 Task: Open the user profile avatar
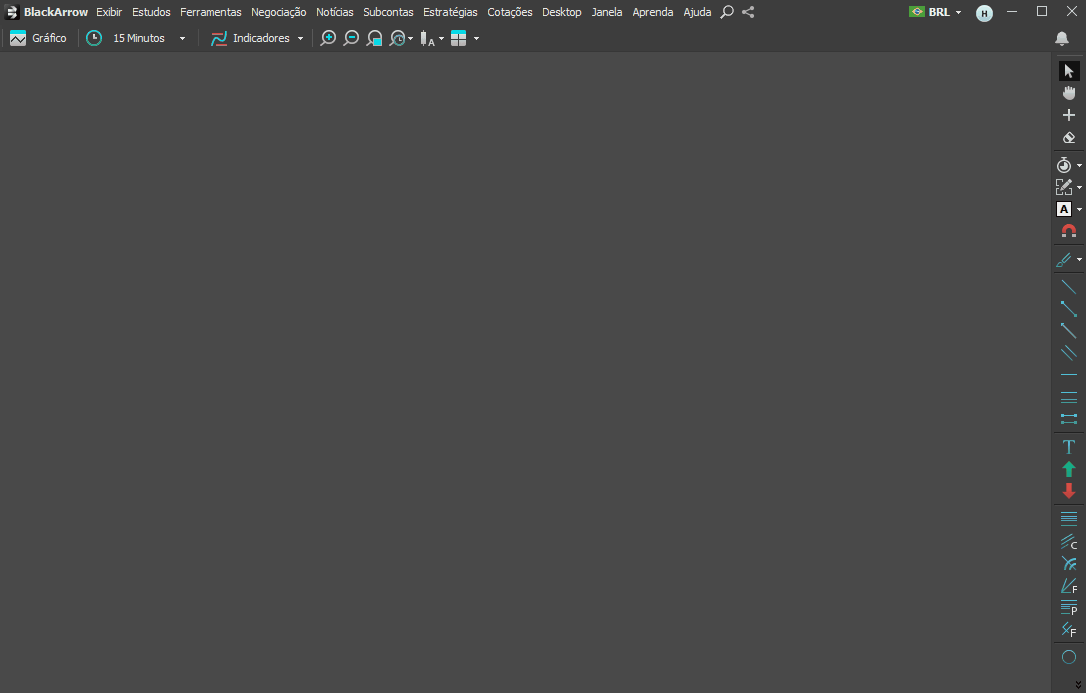pos(984,13)
